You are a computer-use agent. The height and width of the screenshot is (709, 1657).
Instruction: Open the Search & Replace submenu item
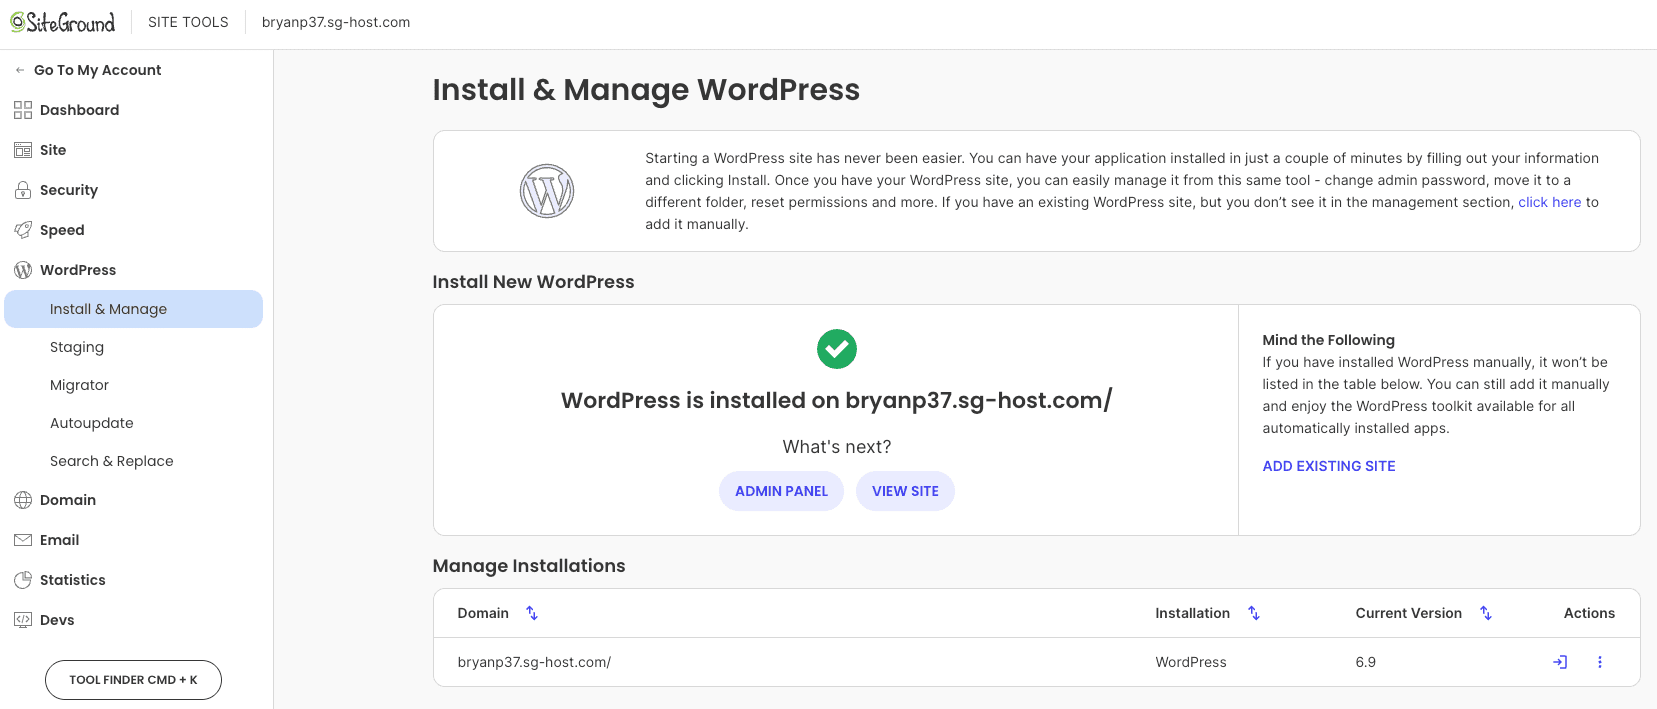click(x=134, y=461)
